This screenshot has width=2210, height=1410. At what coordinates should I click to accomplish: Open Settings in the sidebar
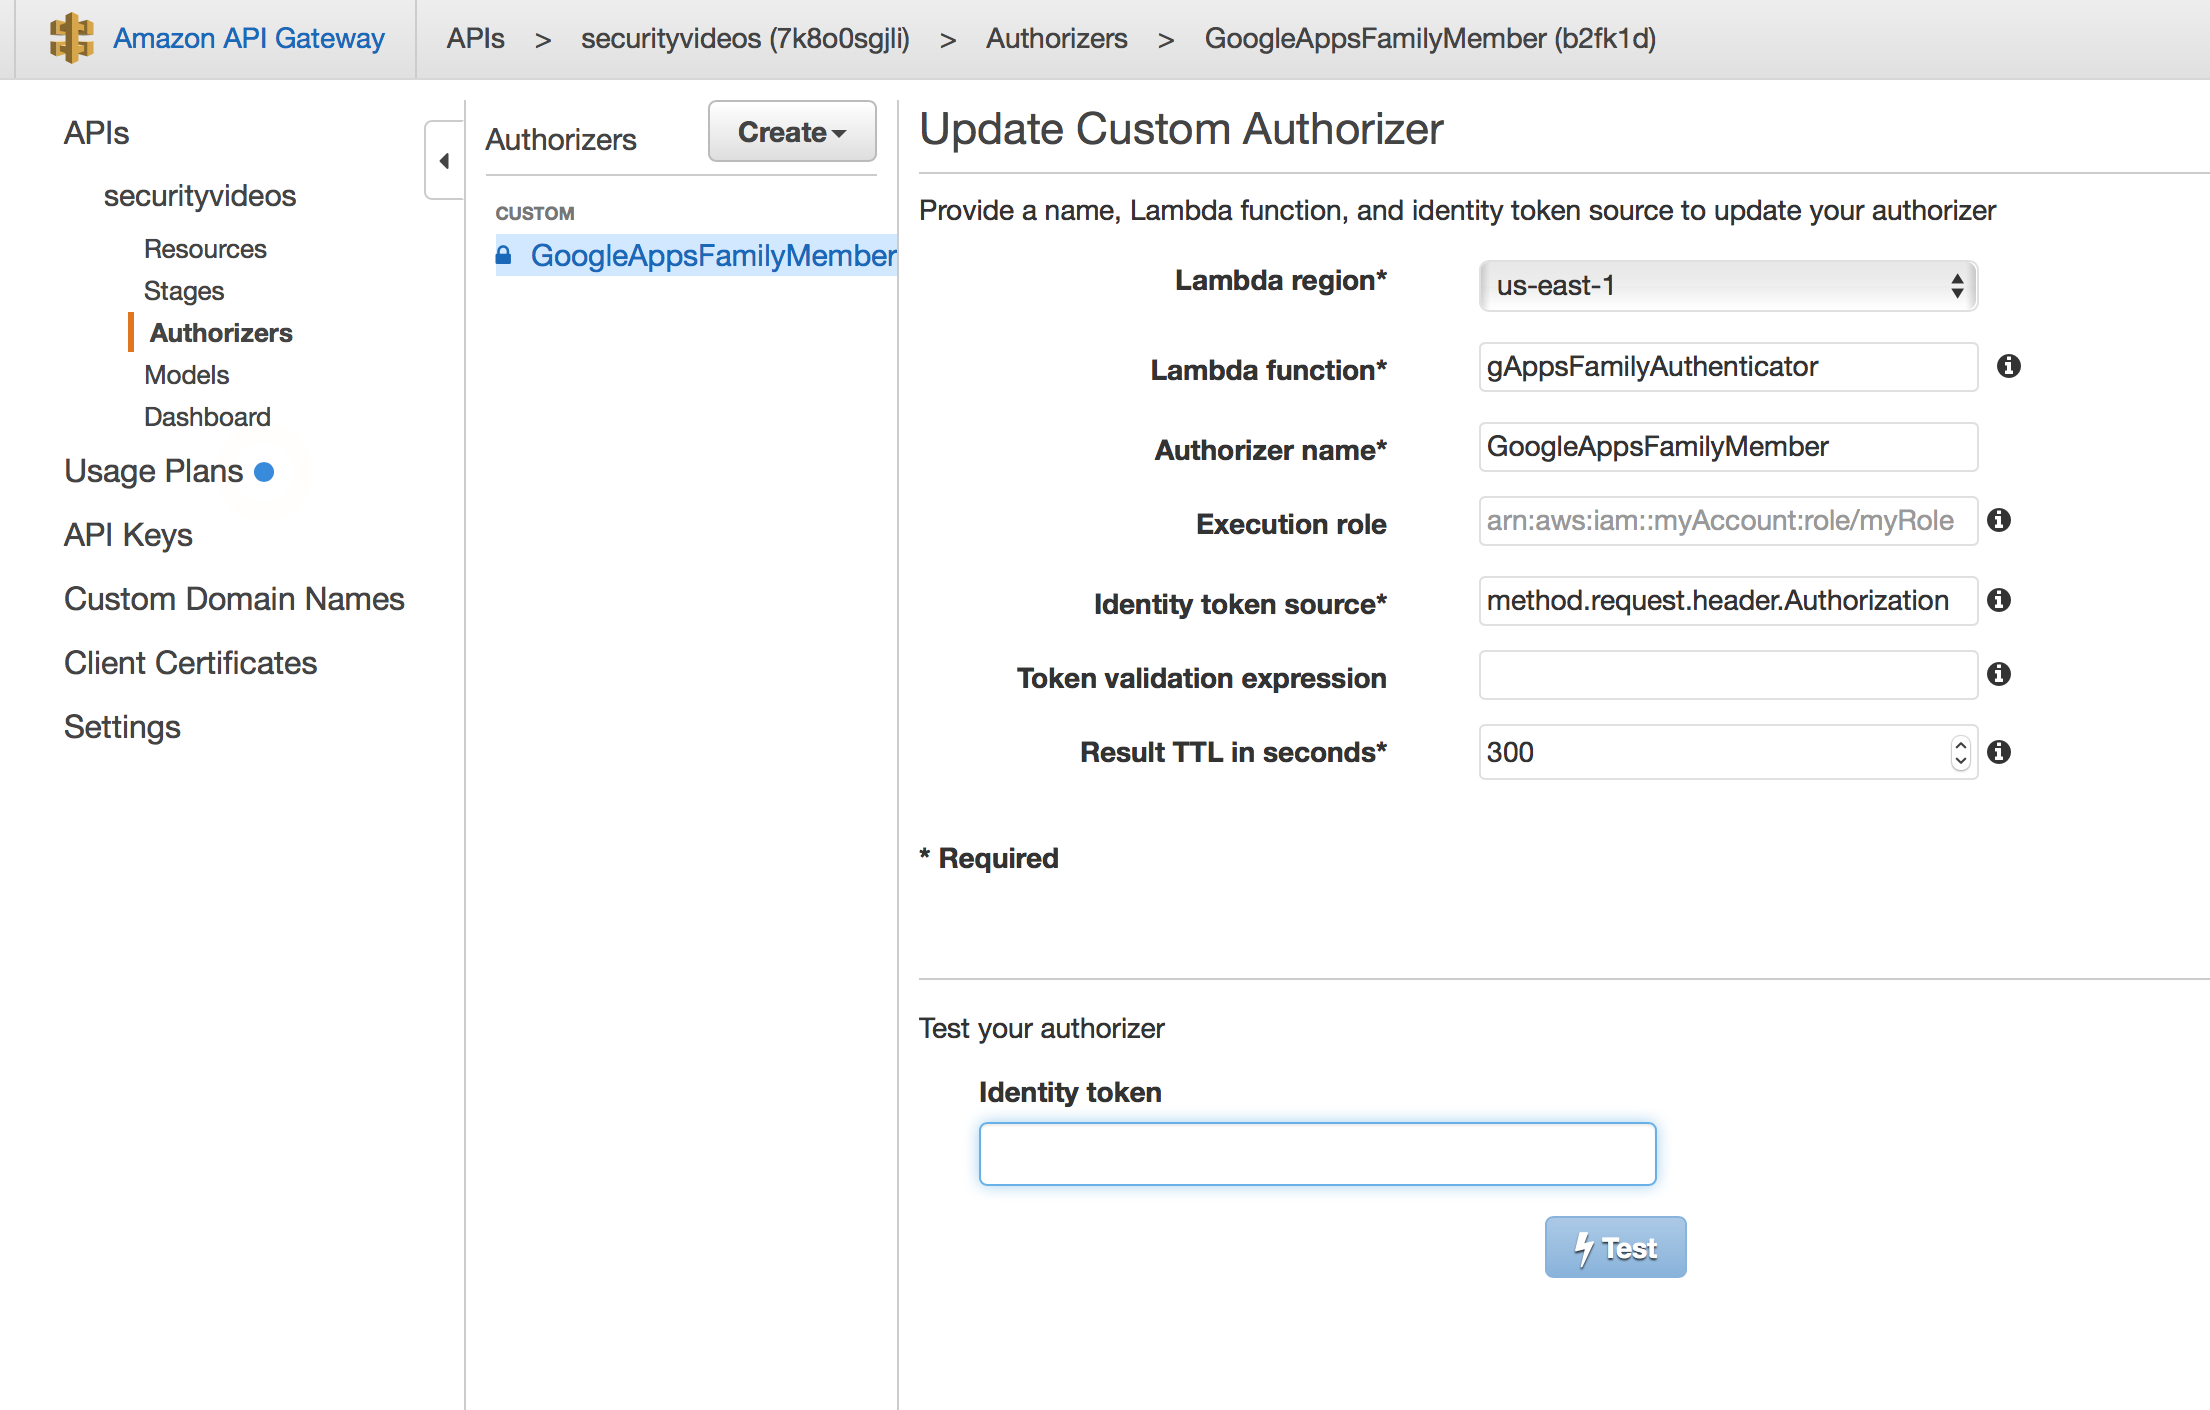click(122, 727)
